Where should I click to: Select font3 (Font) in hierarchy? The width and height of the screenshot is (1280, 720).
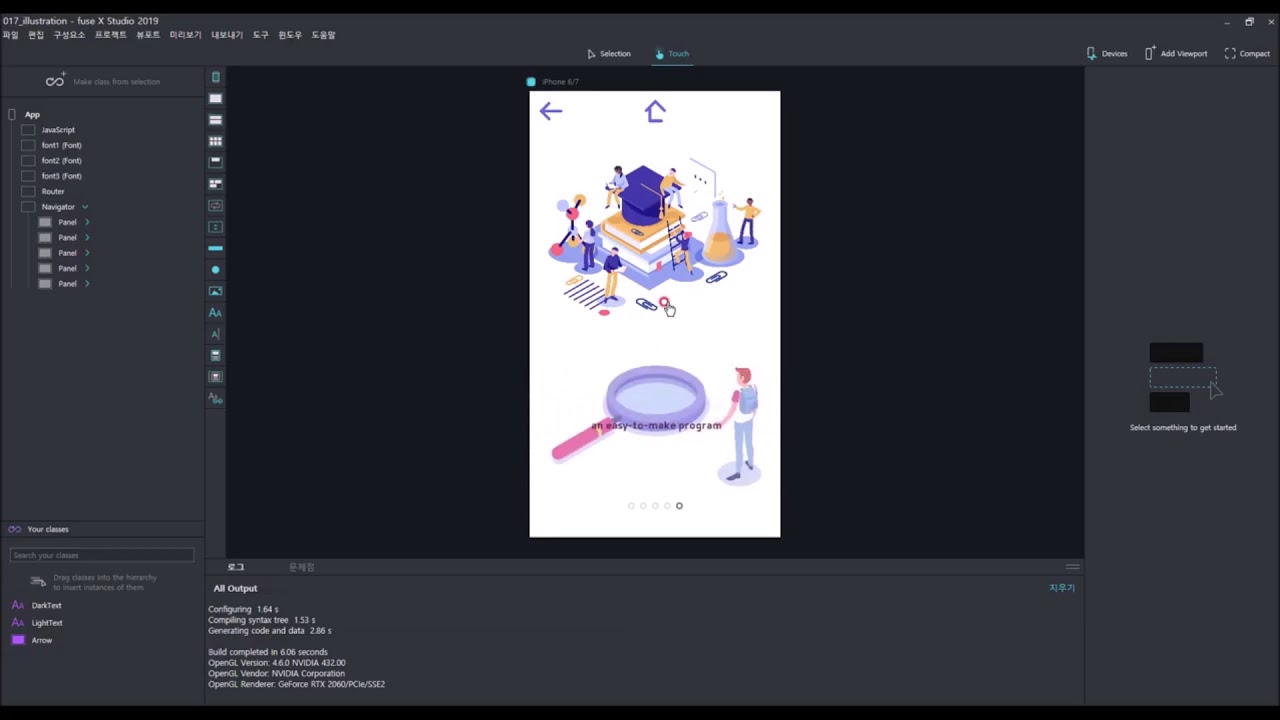(x=61, y=176)
